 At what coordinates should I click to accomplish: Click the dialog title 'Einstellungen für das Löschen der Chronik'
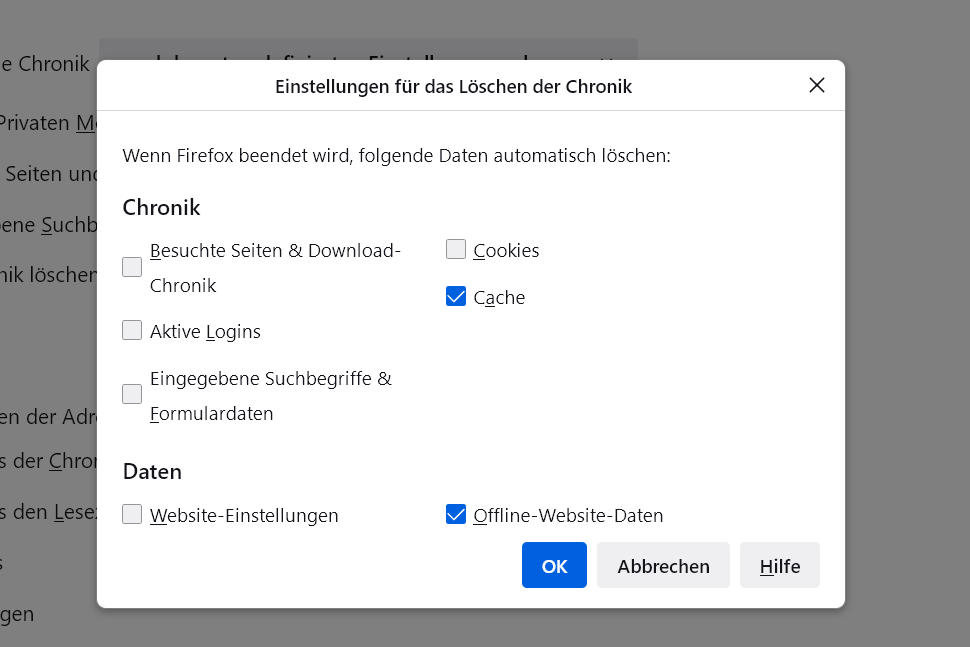coord(453,87)
